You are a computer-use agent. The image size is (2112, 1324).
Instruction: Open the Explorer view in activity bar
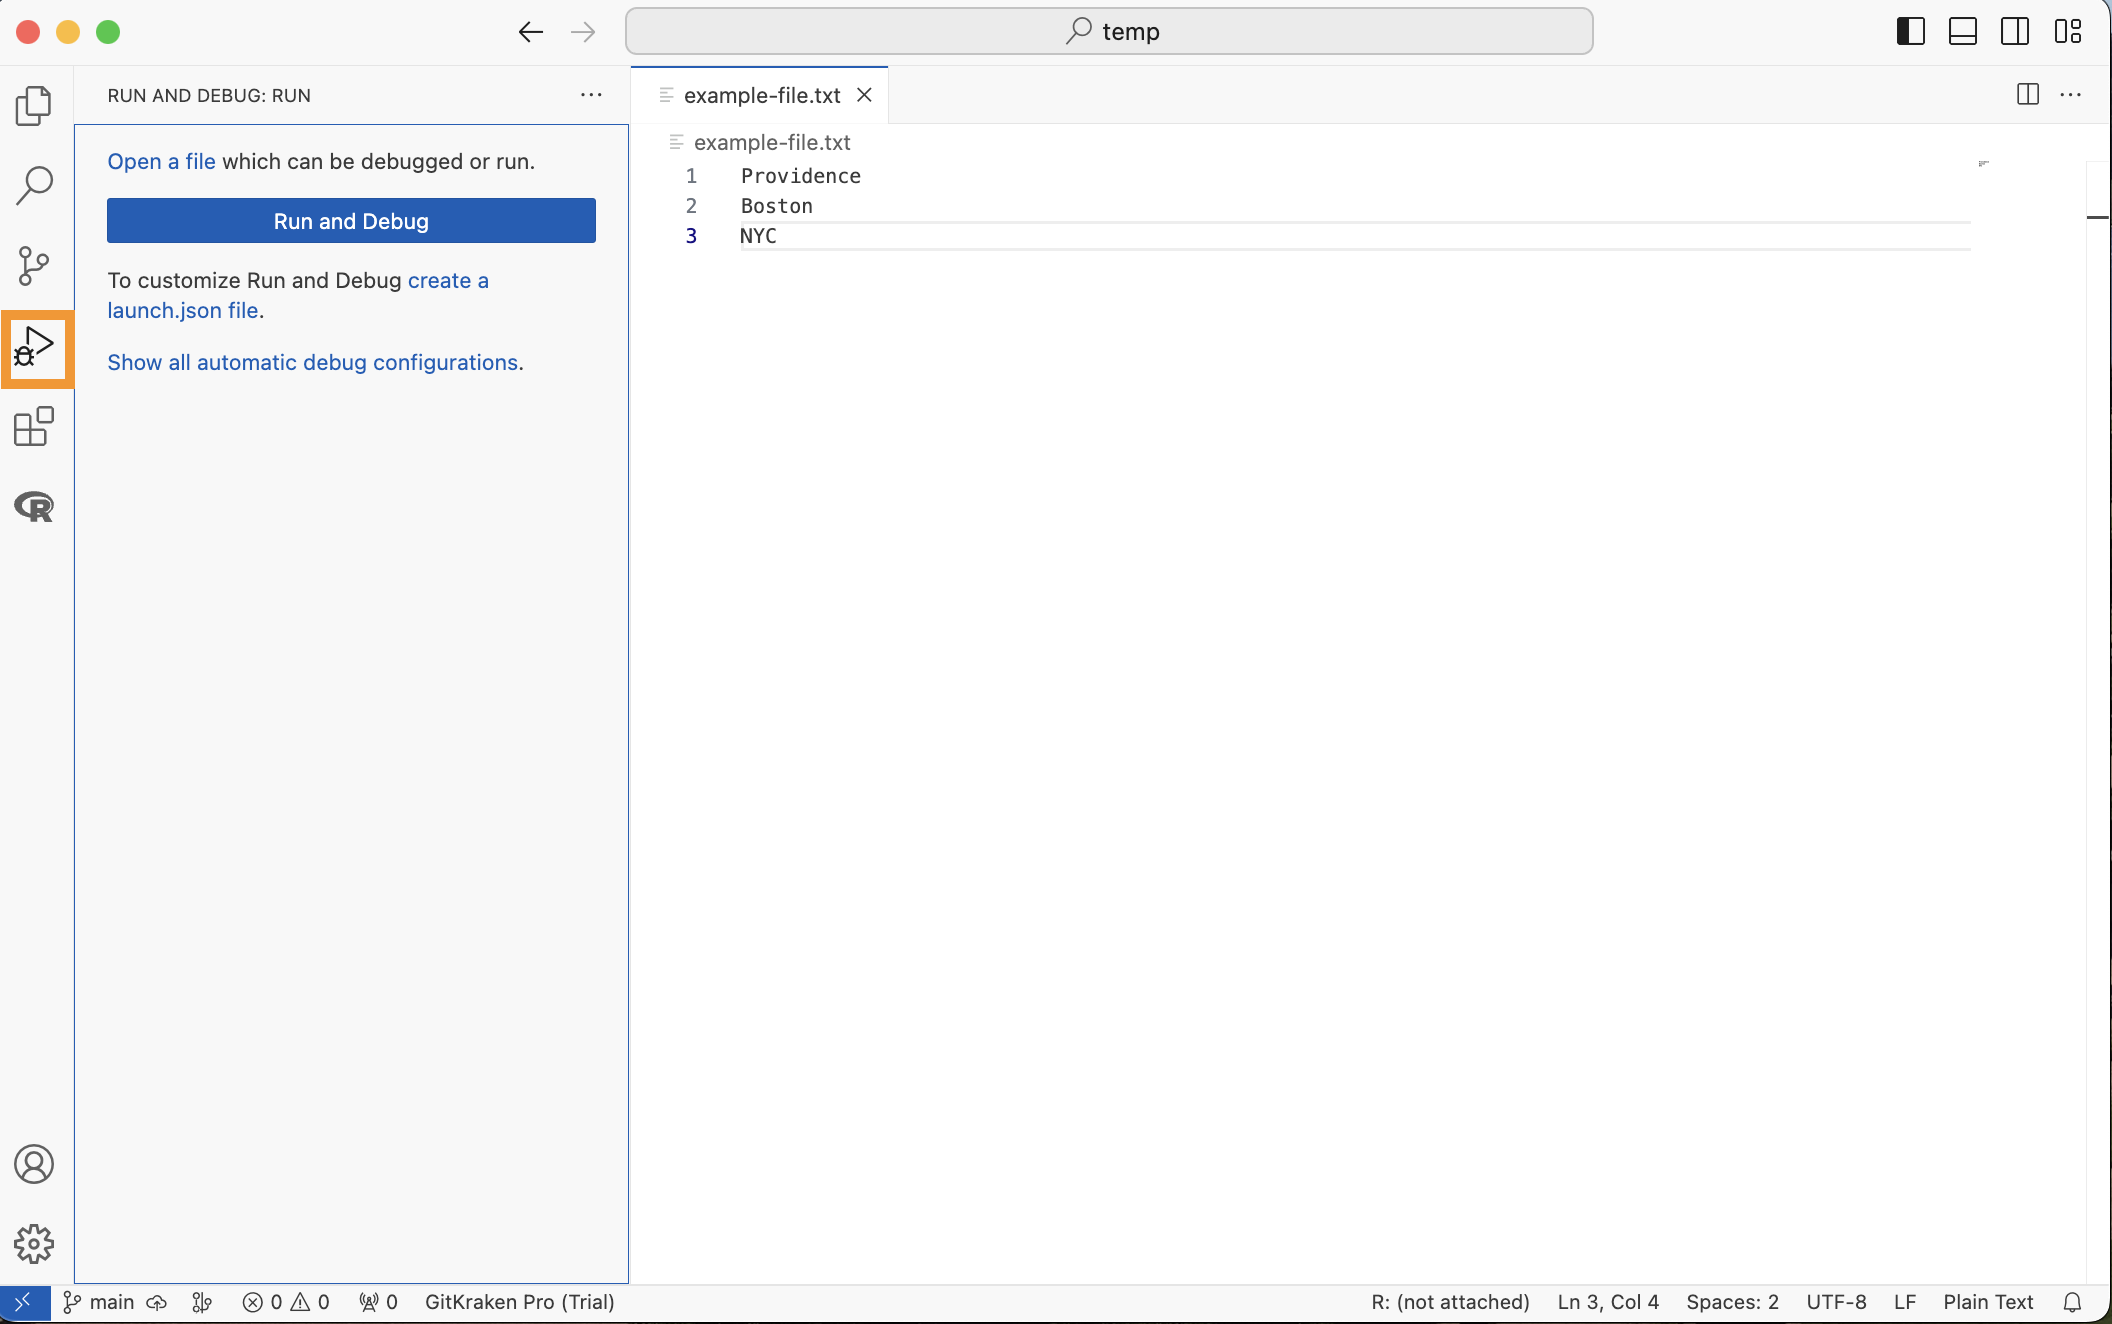[34, 106]
